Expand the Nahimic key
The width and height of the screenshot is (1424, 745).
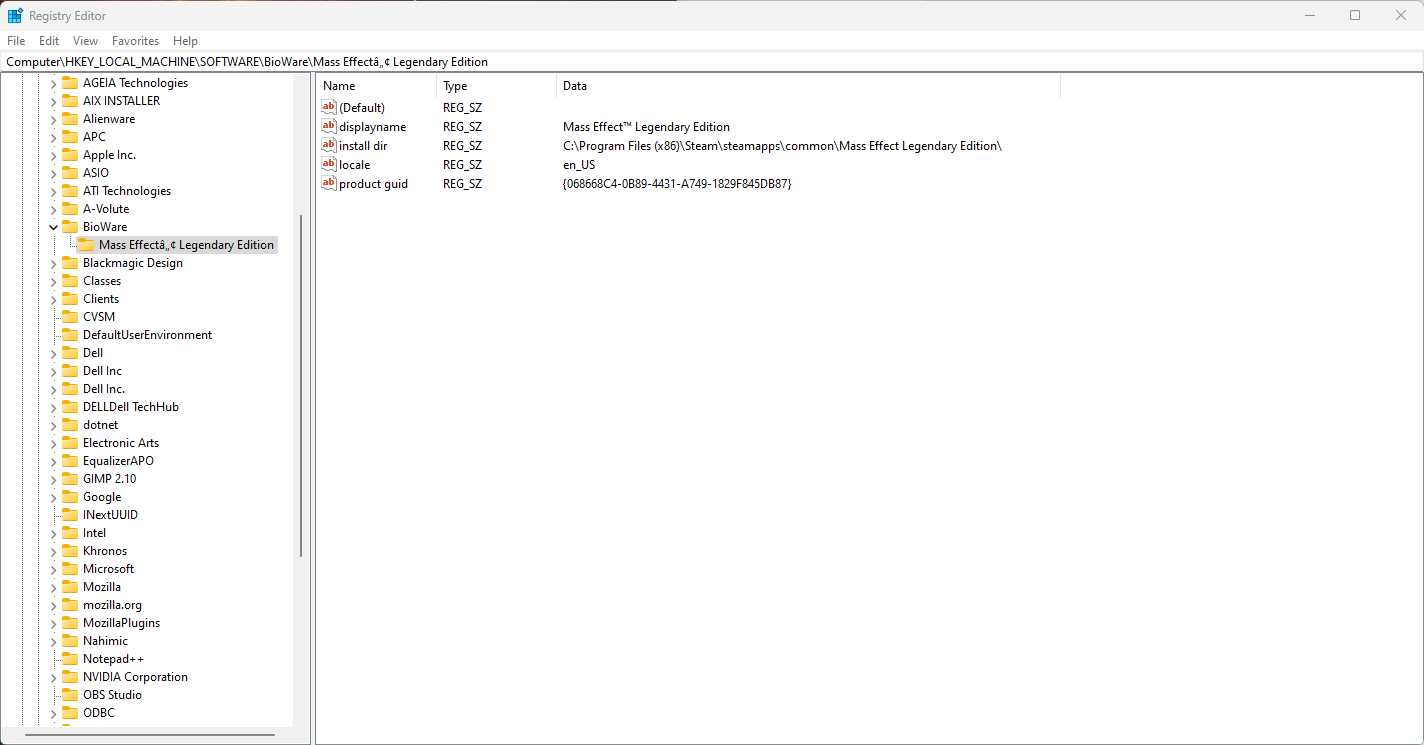(x=54, y=641)
